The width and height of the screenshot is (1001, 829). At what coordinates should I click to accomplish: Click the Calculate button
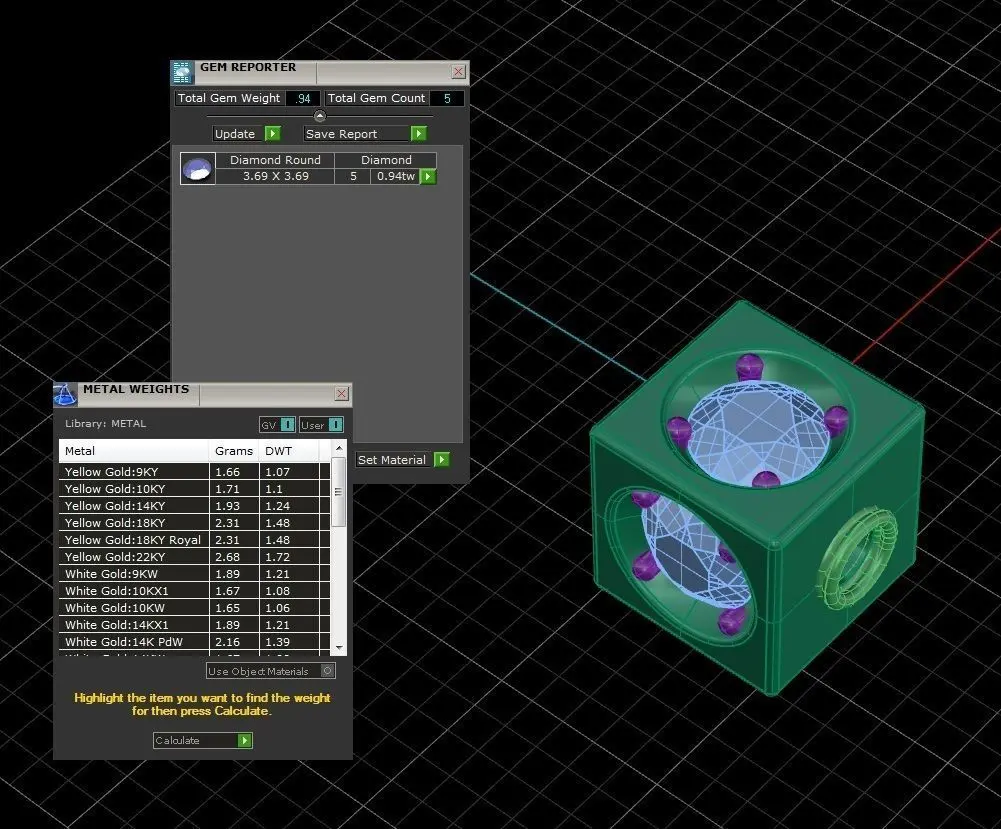(x=202, y=740)
